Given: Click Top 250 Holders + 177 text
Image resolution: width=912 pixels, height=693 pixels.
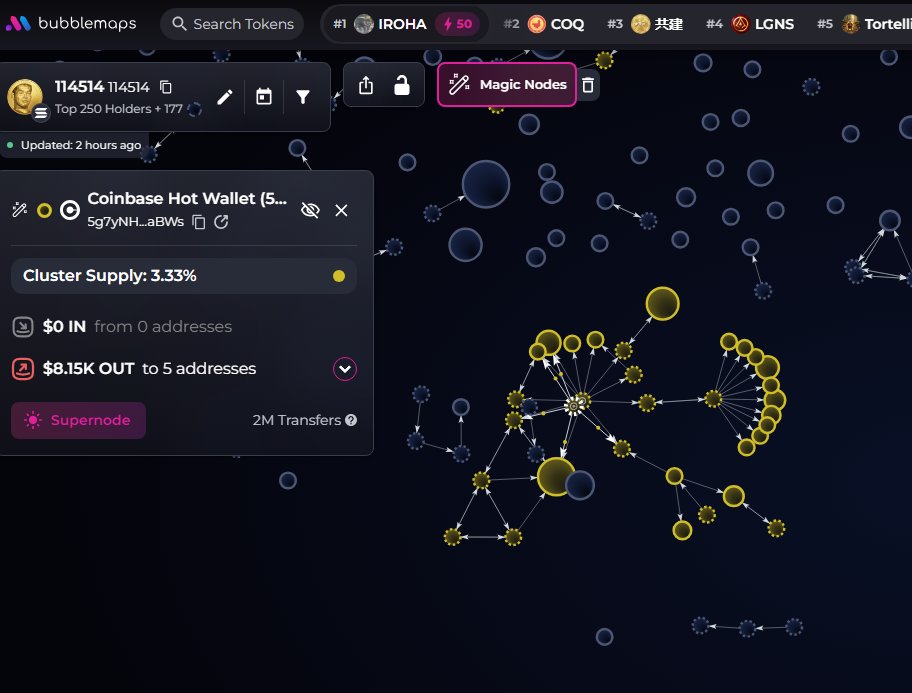Looking at the screenshot, I should click(x=119, y=109).
